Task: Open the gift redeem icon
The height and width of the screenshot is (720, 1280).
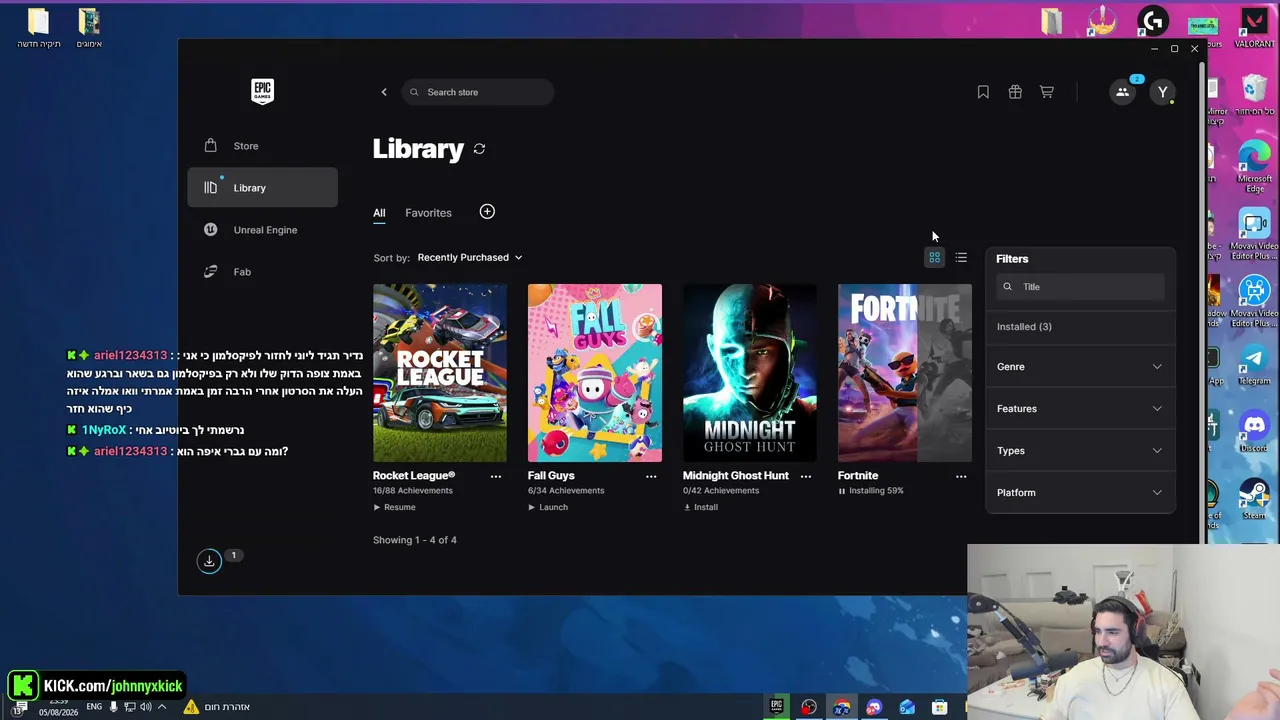Action: click(x=1015, y=92)
